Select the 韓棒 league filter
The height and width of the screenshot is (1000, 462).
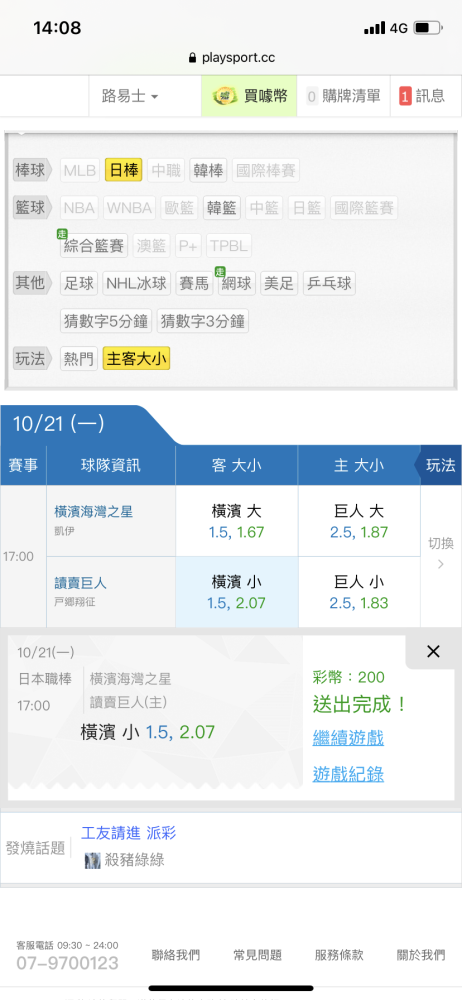[x=208, y=170]
